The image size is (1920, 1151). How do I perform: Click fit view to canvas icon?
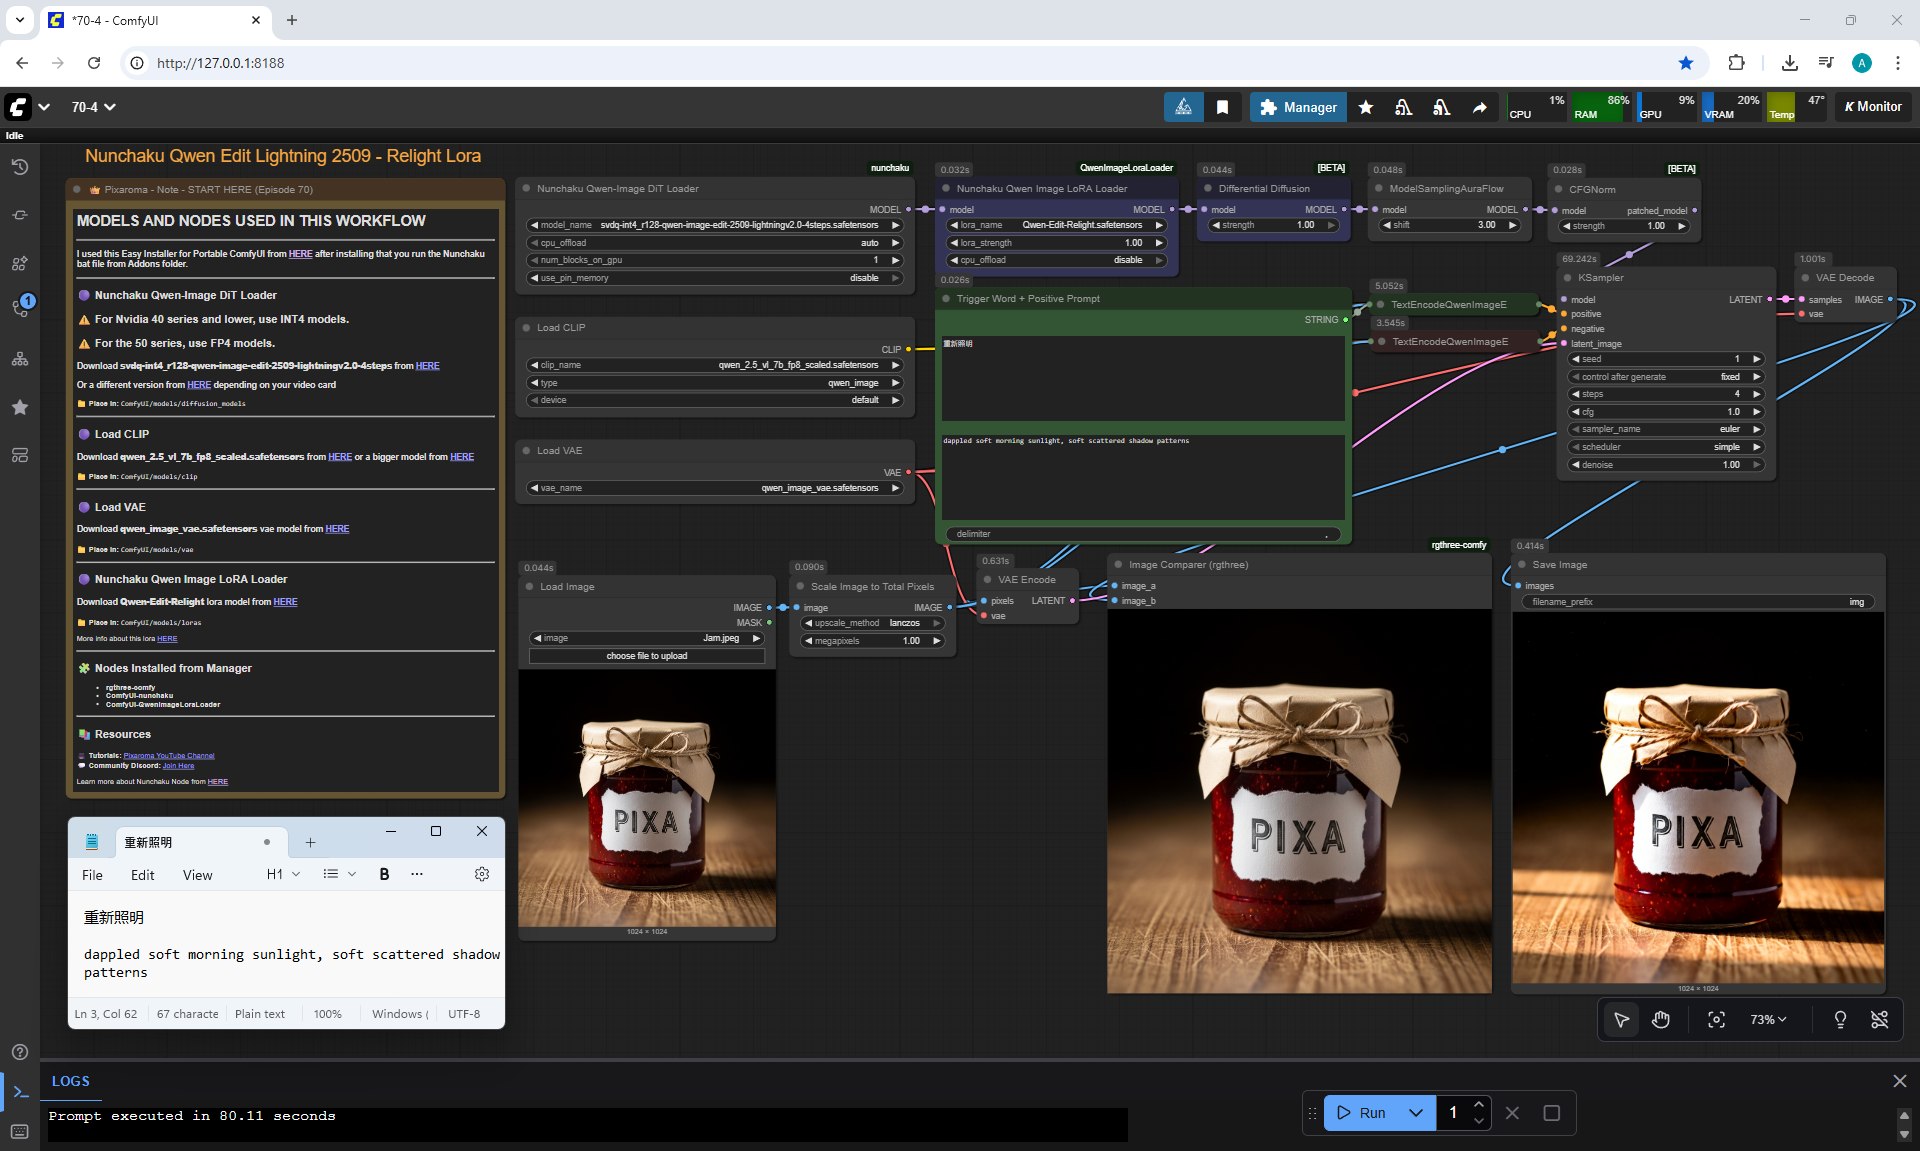(1716, 1019)
